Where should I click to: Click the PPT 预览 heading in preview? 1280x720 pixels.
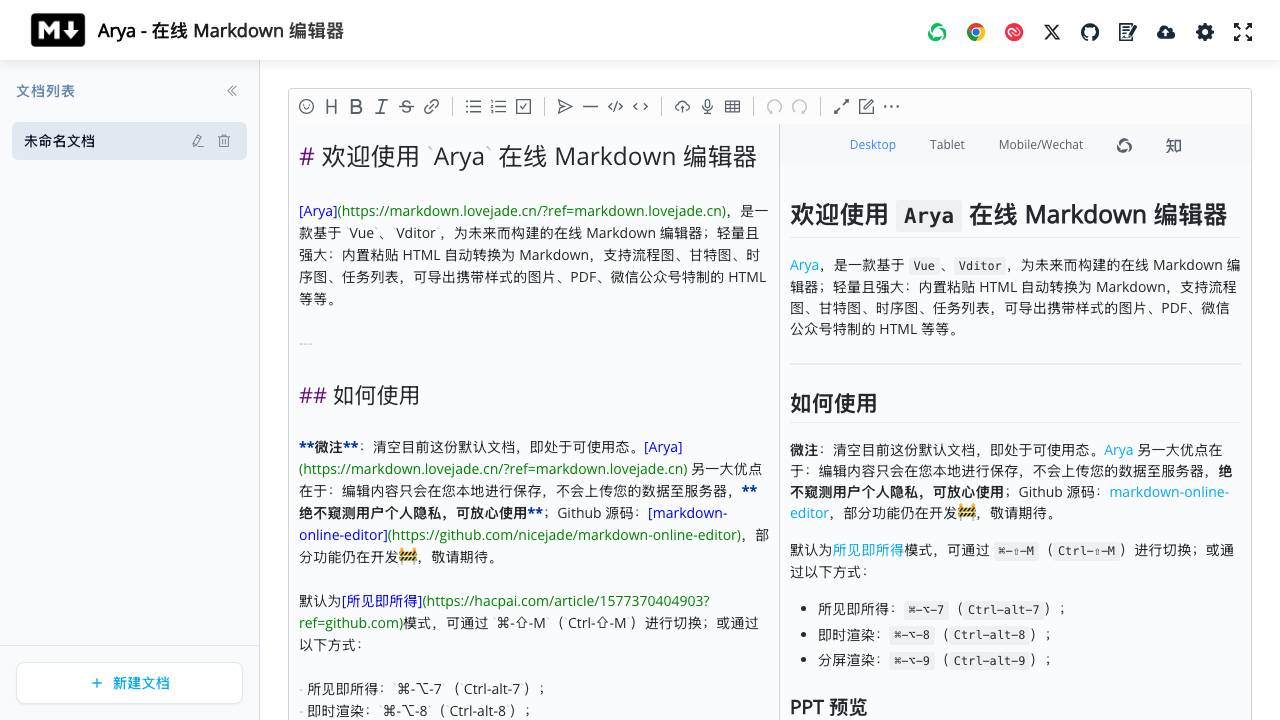click(x=828, y=707)
